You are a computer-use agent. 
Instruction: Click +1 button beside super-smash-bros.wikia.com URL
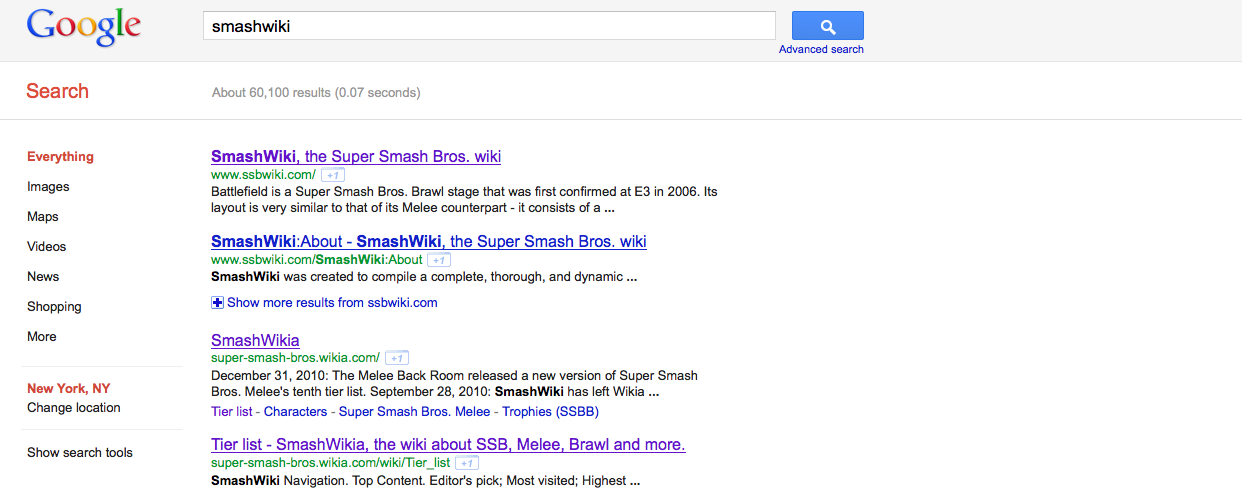pyautogui.click(x=397, y=358)
